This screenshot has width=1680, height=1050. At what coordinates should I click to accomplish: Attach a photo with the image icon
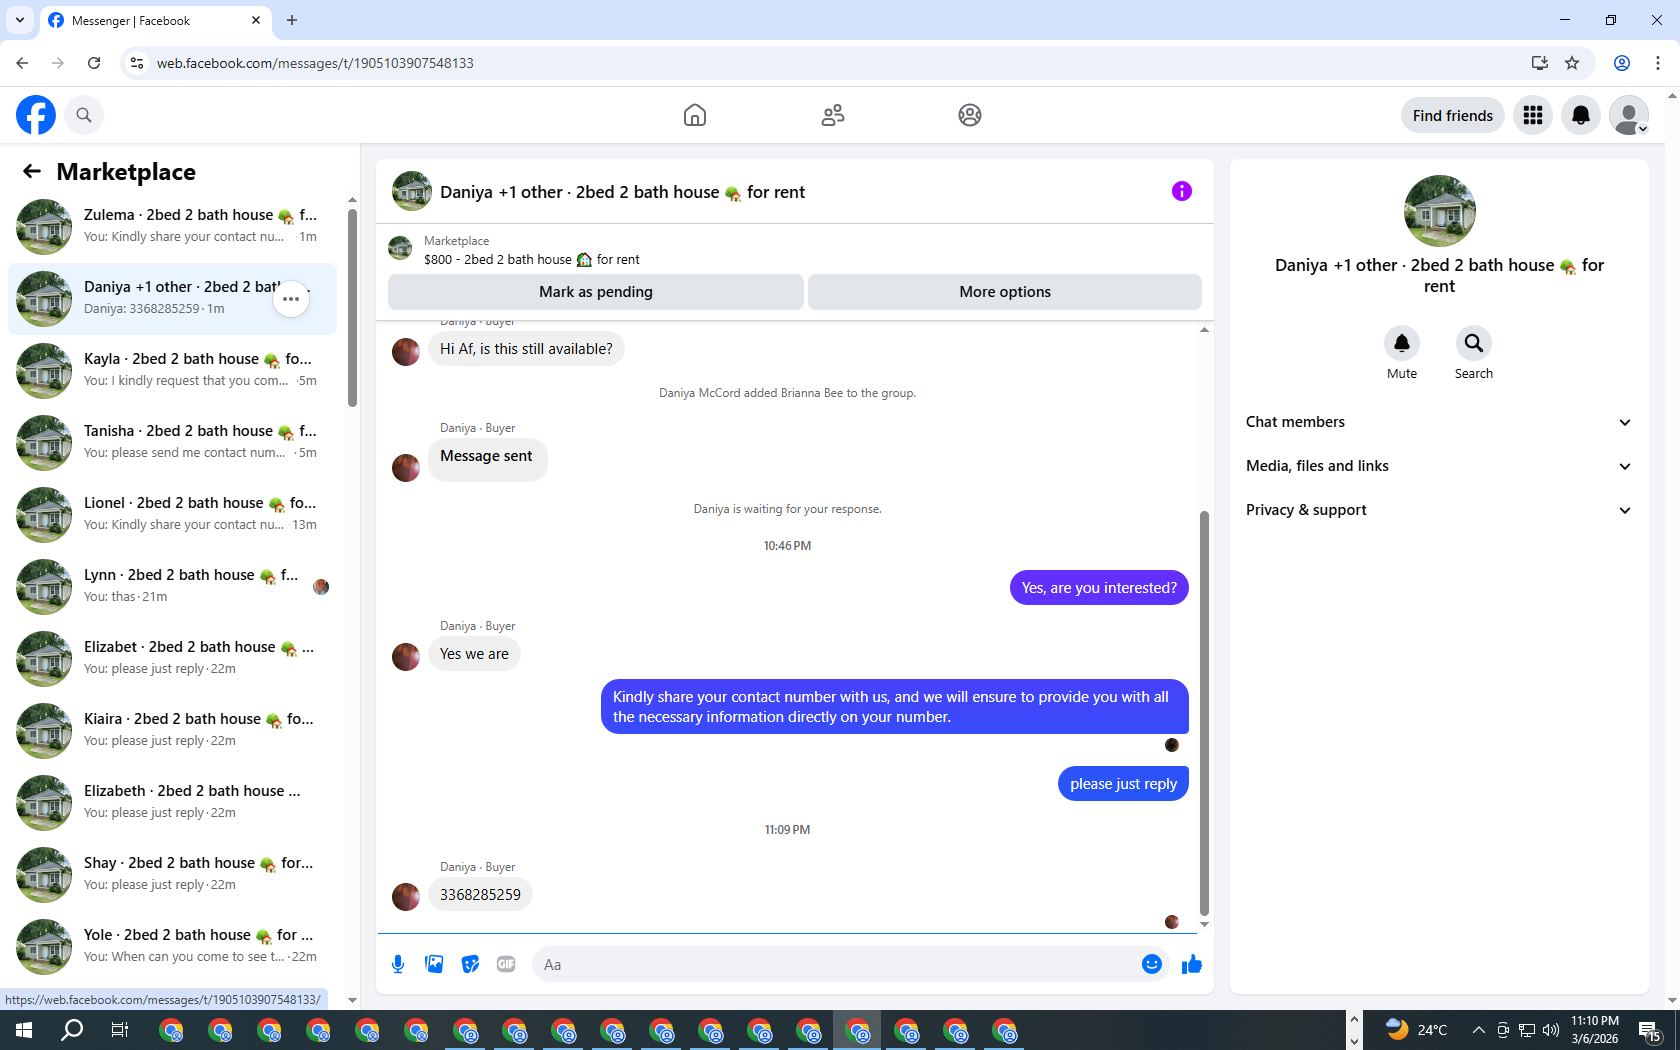[x=434, y=964]
